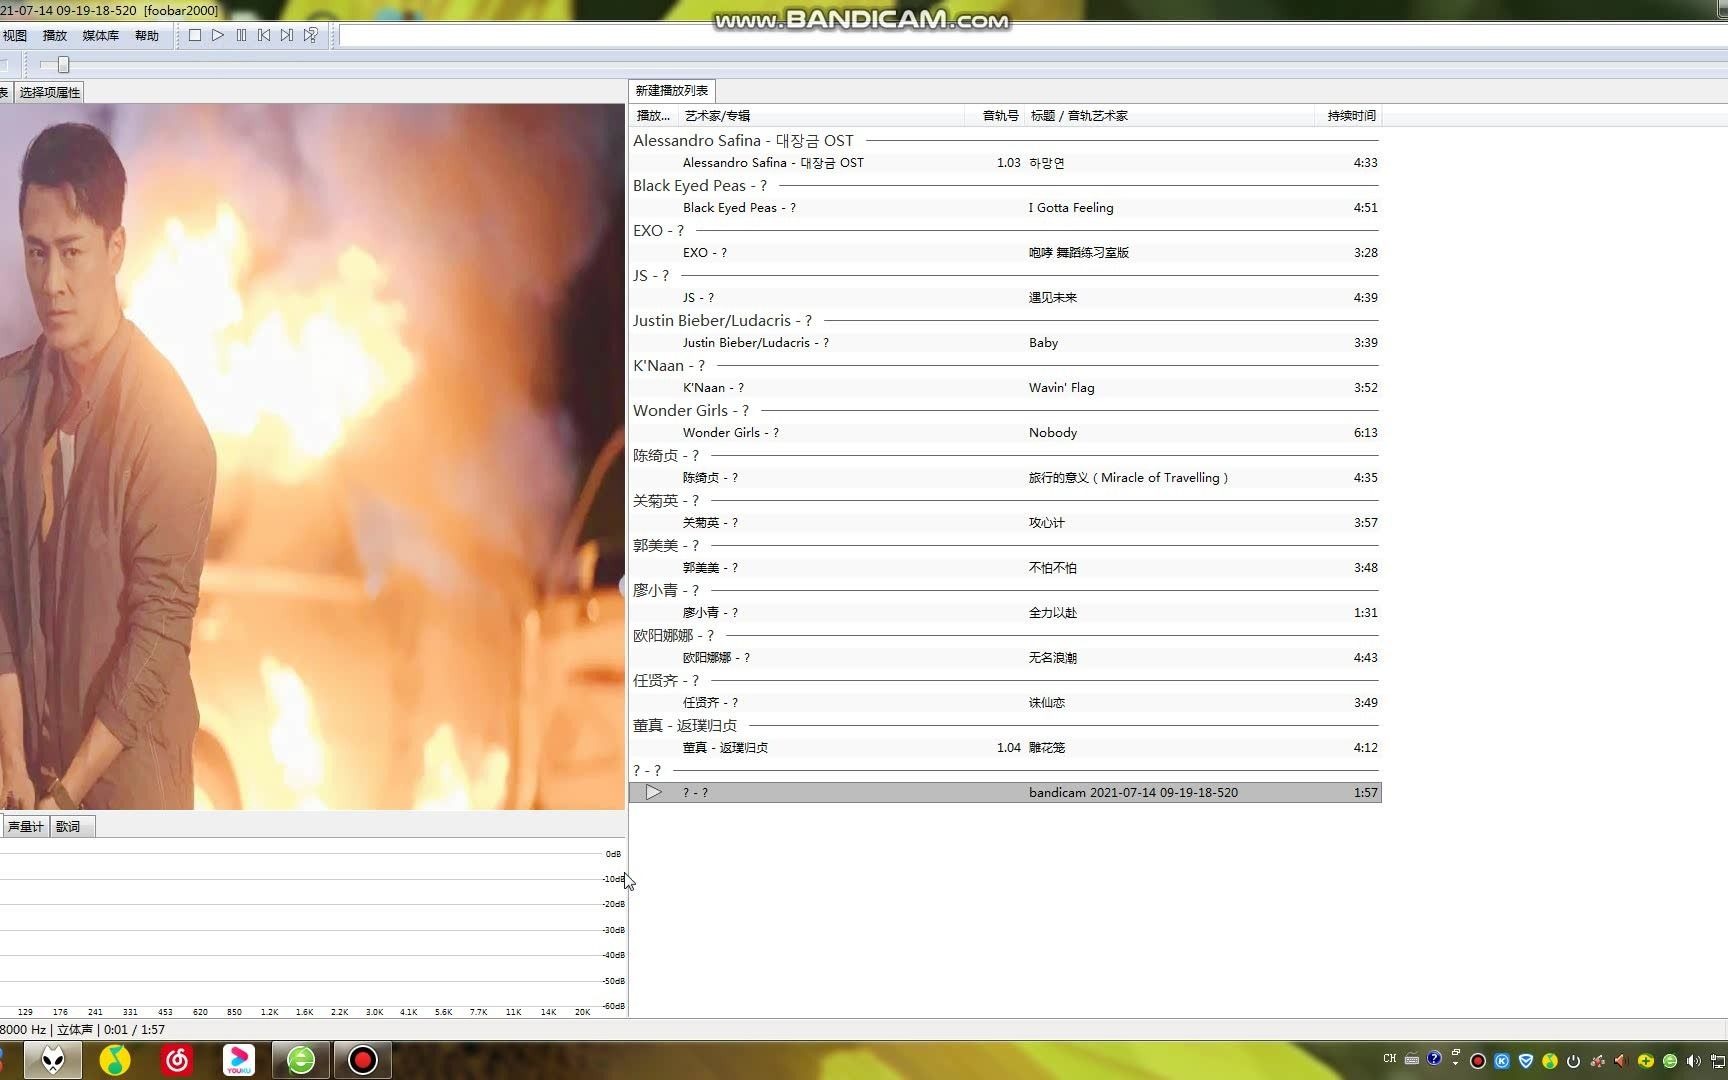Pause playback with the Pause button
This screenshot has width=1728, height=1080.
pos(241,35)
